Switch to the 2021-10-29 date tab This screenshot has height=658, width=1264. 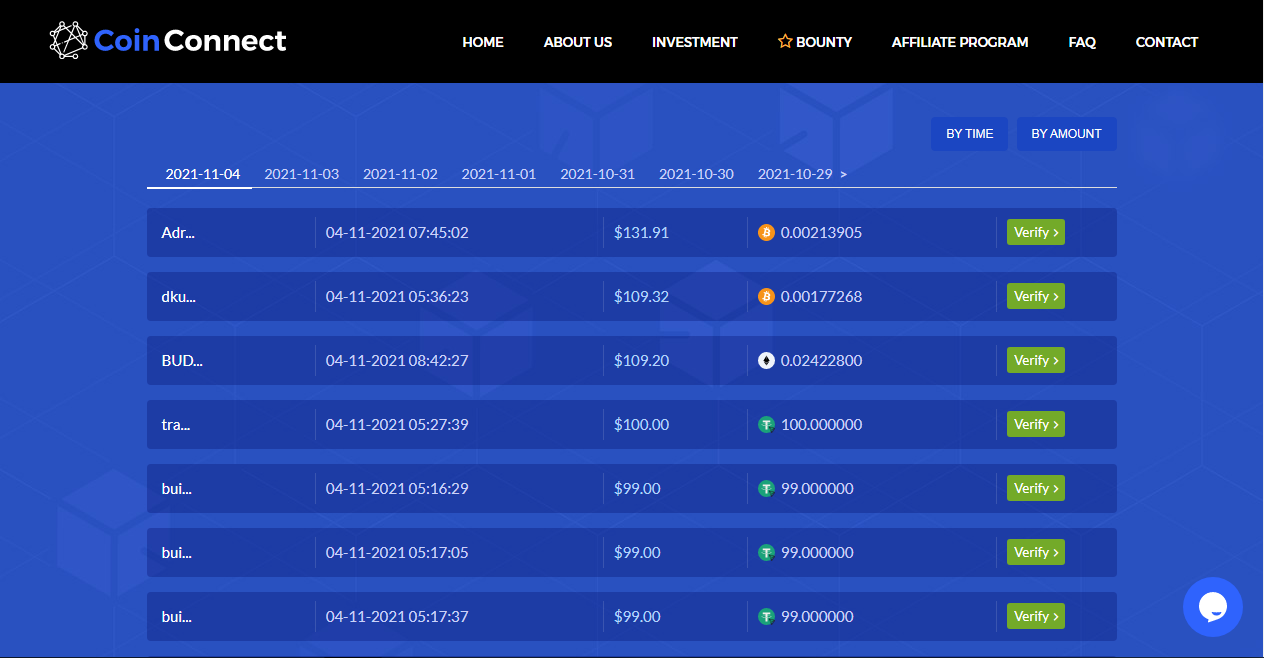[795, 173]
